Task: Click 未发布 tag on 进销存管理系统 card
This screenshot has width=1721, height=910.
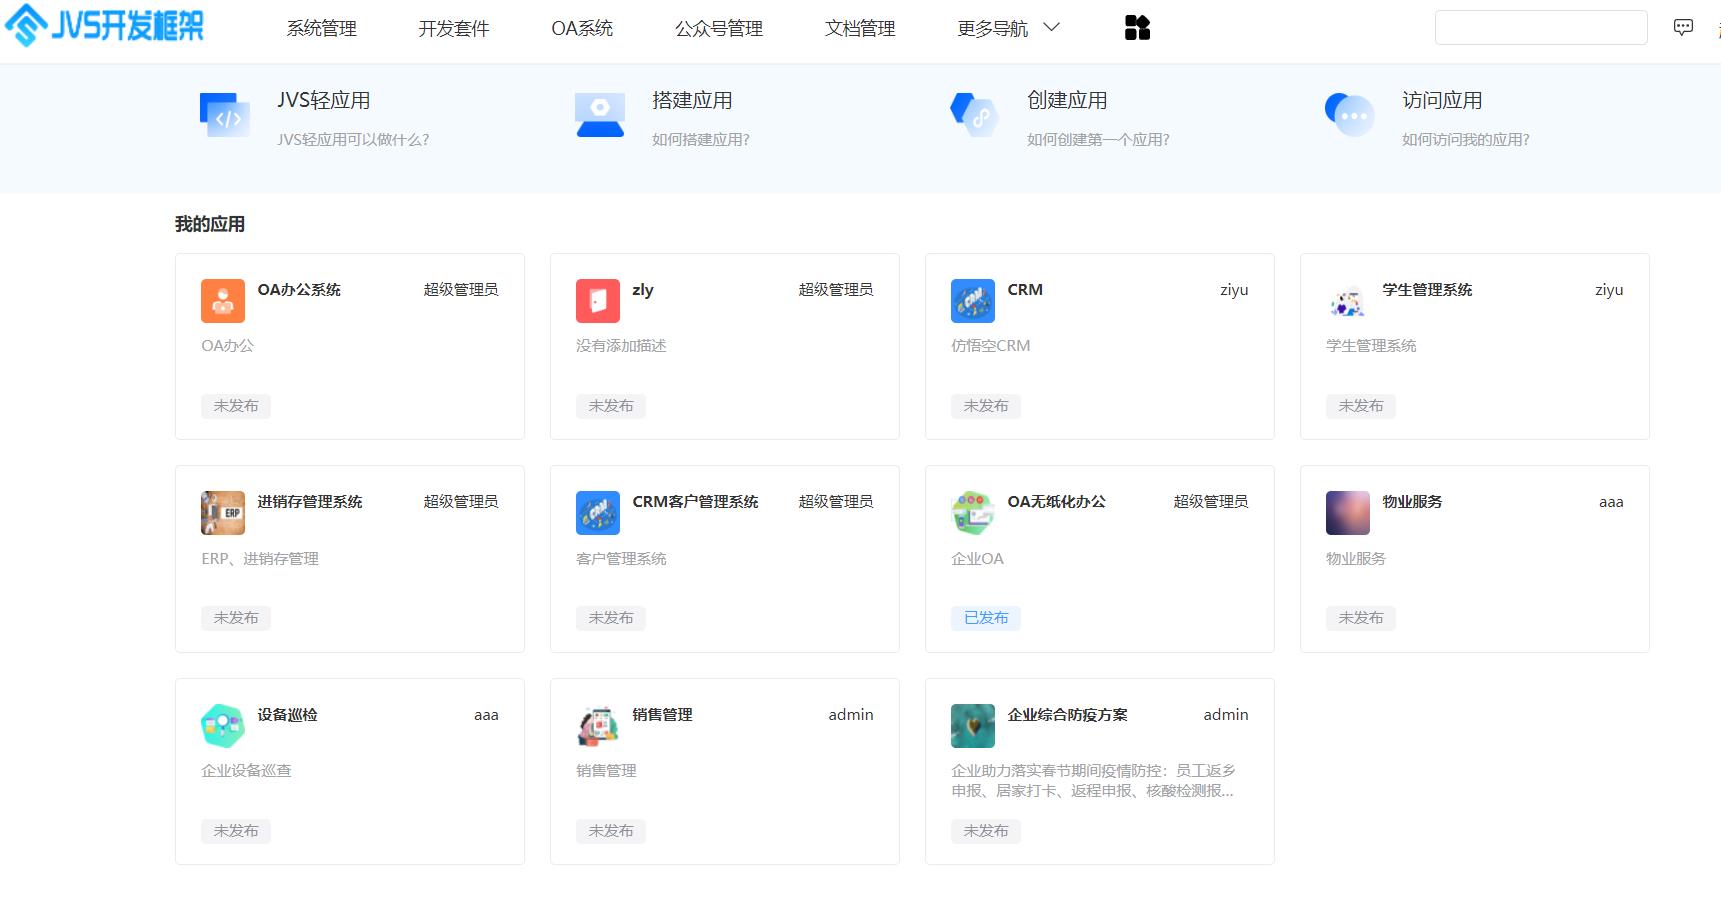Action: 236,618
